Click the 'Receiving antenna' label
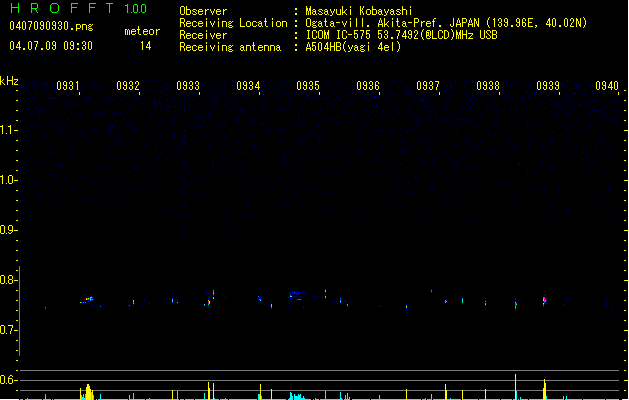The height and width of the screenshot is (400, 629). coord(230,47)
